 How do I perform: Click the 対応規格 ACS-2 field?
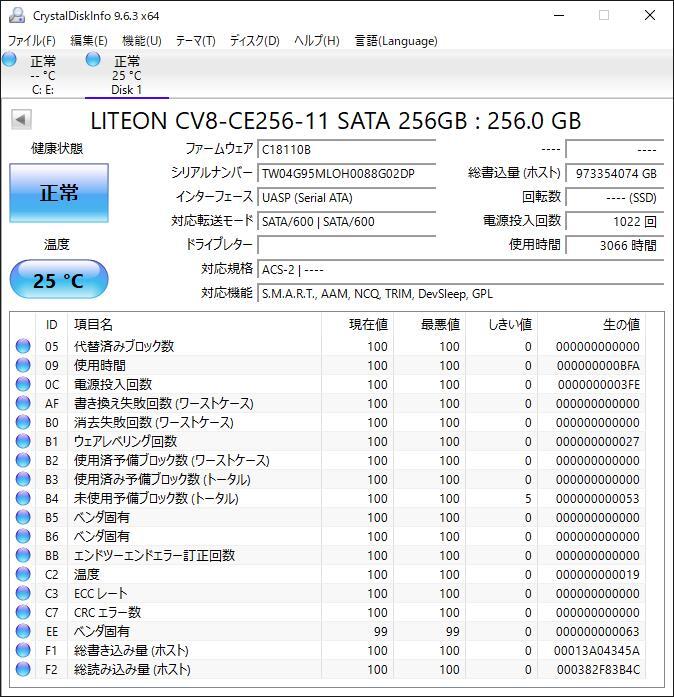(x=460, y=269)
